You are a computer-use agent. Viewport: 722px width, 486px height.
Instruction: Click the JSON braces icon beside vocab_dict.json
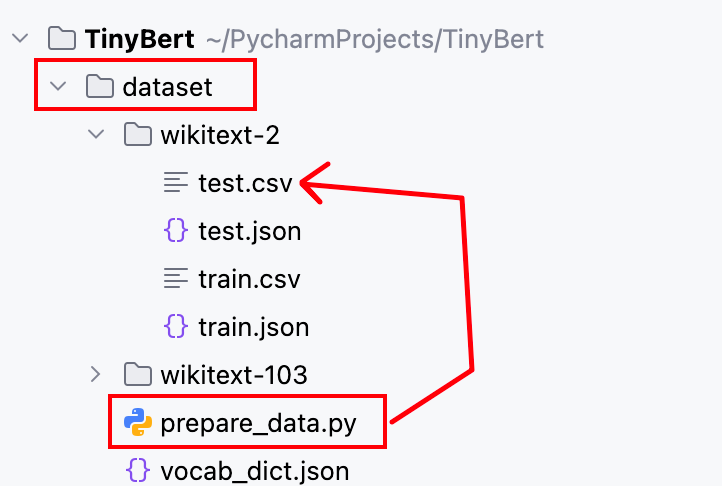pyautogui.click(x=138, y=470)
